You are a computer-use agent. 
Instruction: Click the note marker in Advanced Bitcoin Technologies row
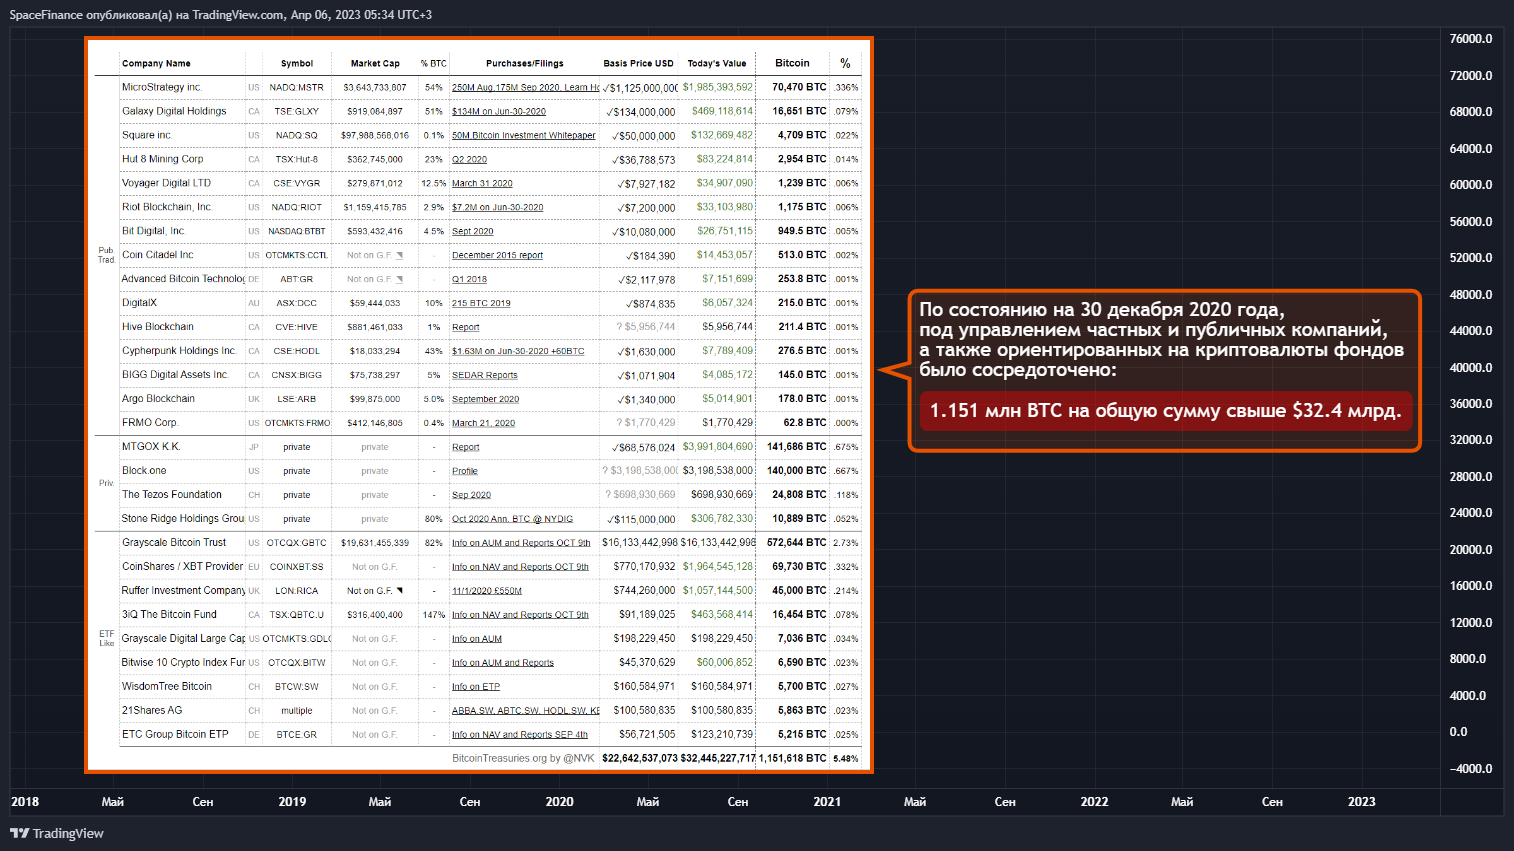(x=400, y=279)
